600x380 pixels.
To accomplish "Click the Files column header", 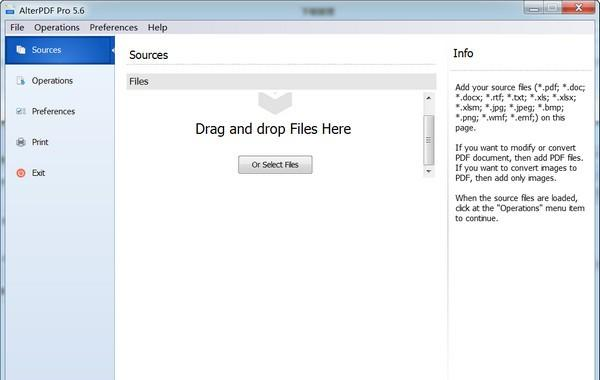I will point(281,82).
